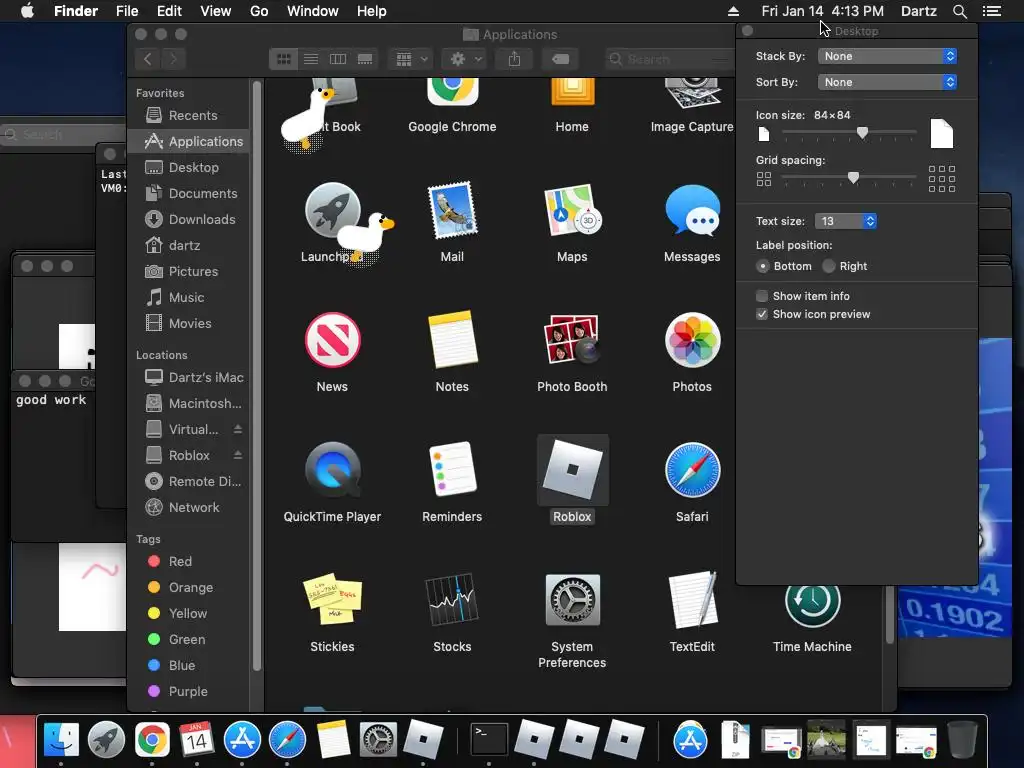Open the Home app icon

(572, 92)
